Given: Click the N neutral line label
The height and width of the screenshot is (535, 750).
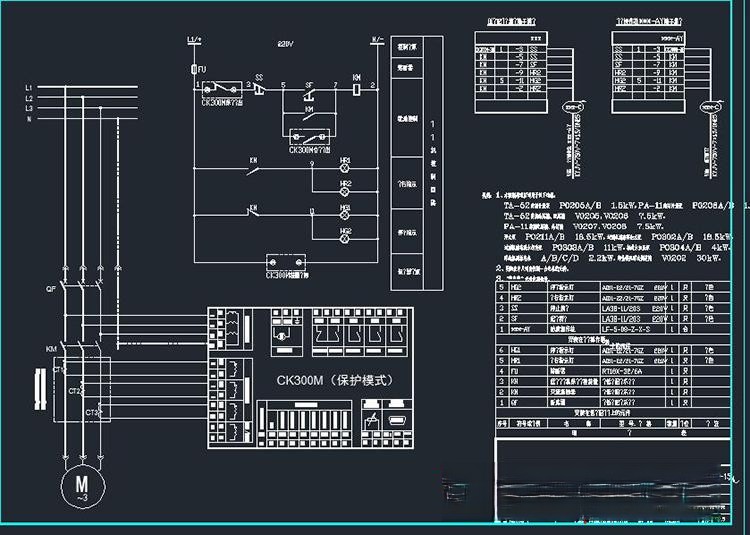Looking at the screenshot, I should point(29,119).
